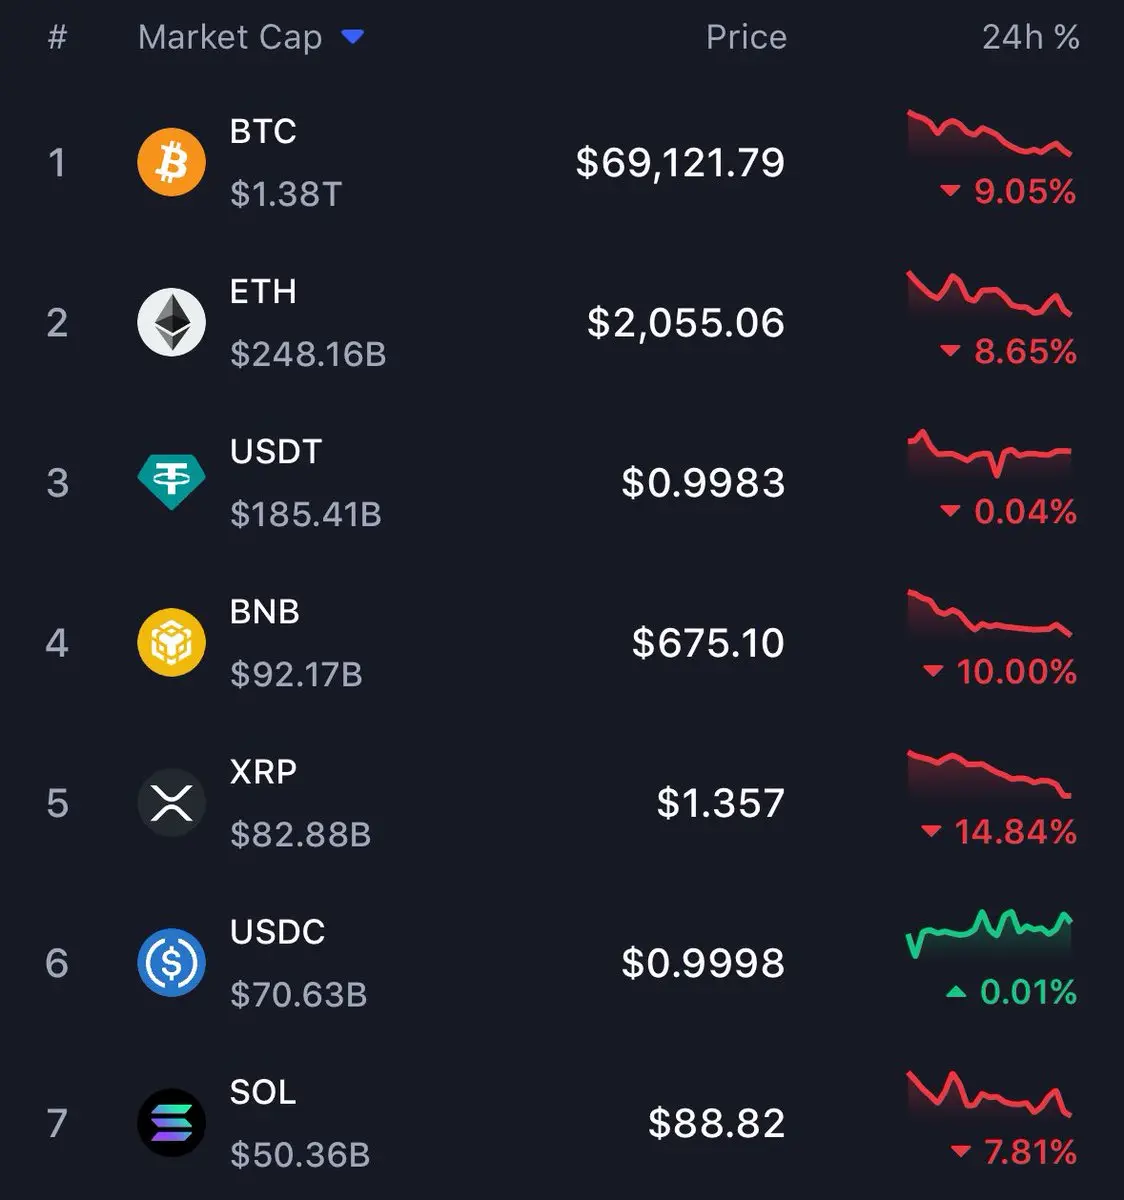Open the XRP red sparkline chart

(x=989, y=773)
